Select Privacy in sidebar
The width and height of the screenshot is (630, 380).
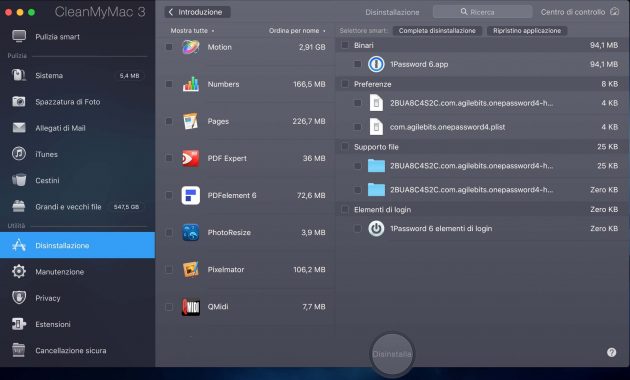point(77,298)
